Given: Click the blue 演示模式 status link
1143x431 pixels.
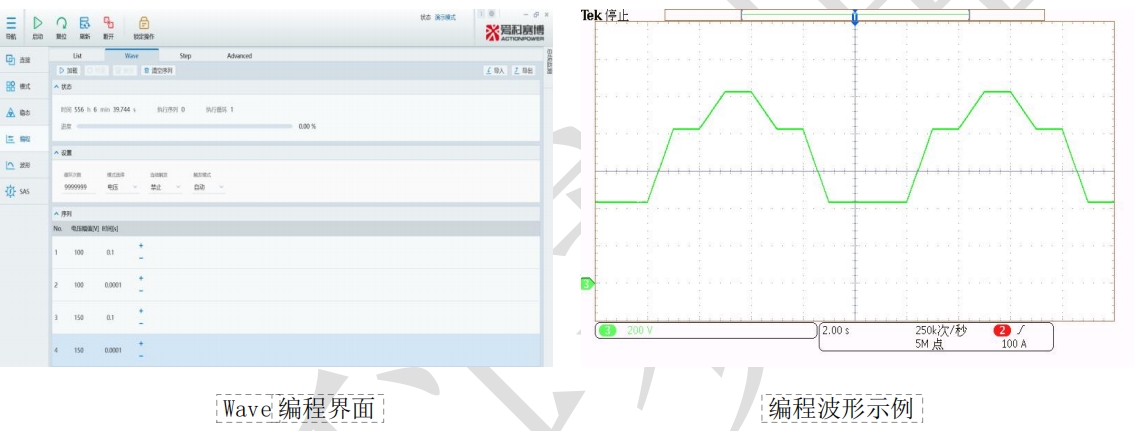Looking at the screenshot, I should tap(445, 17).
